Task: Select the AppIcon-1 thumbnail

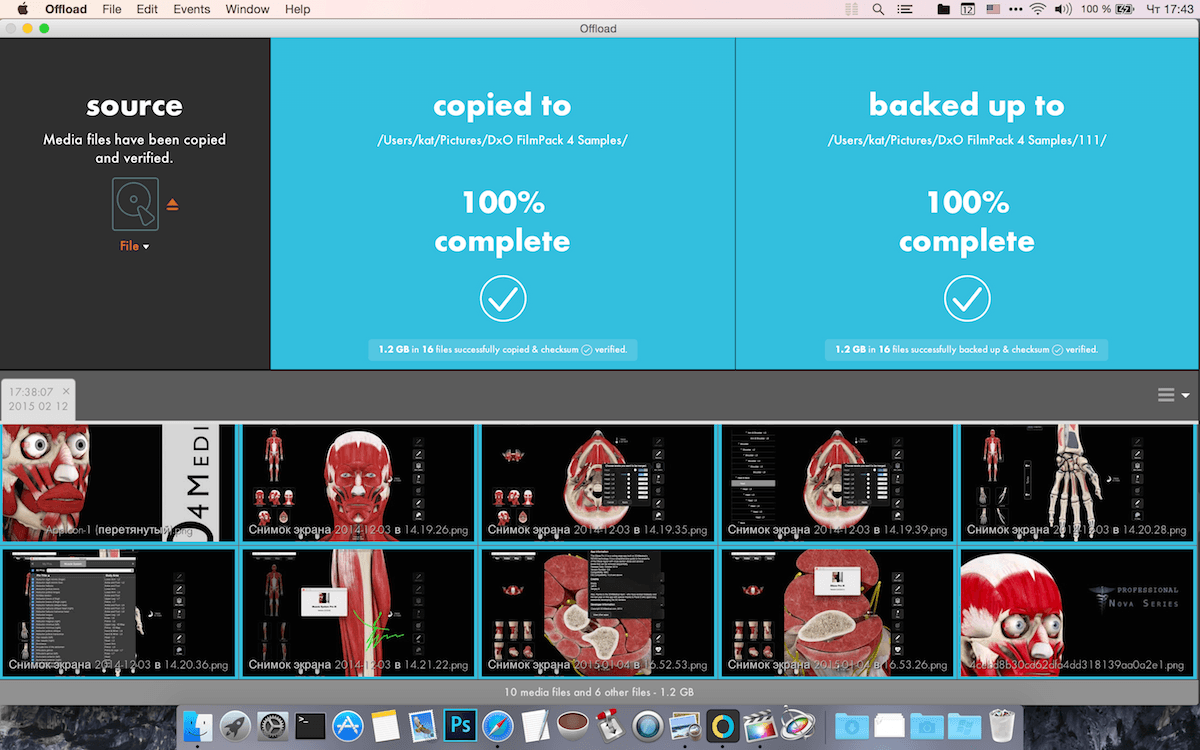Action: (118, 483)
